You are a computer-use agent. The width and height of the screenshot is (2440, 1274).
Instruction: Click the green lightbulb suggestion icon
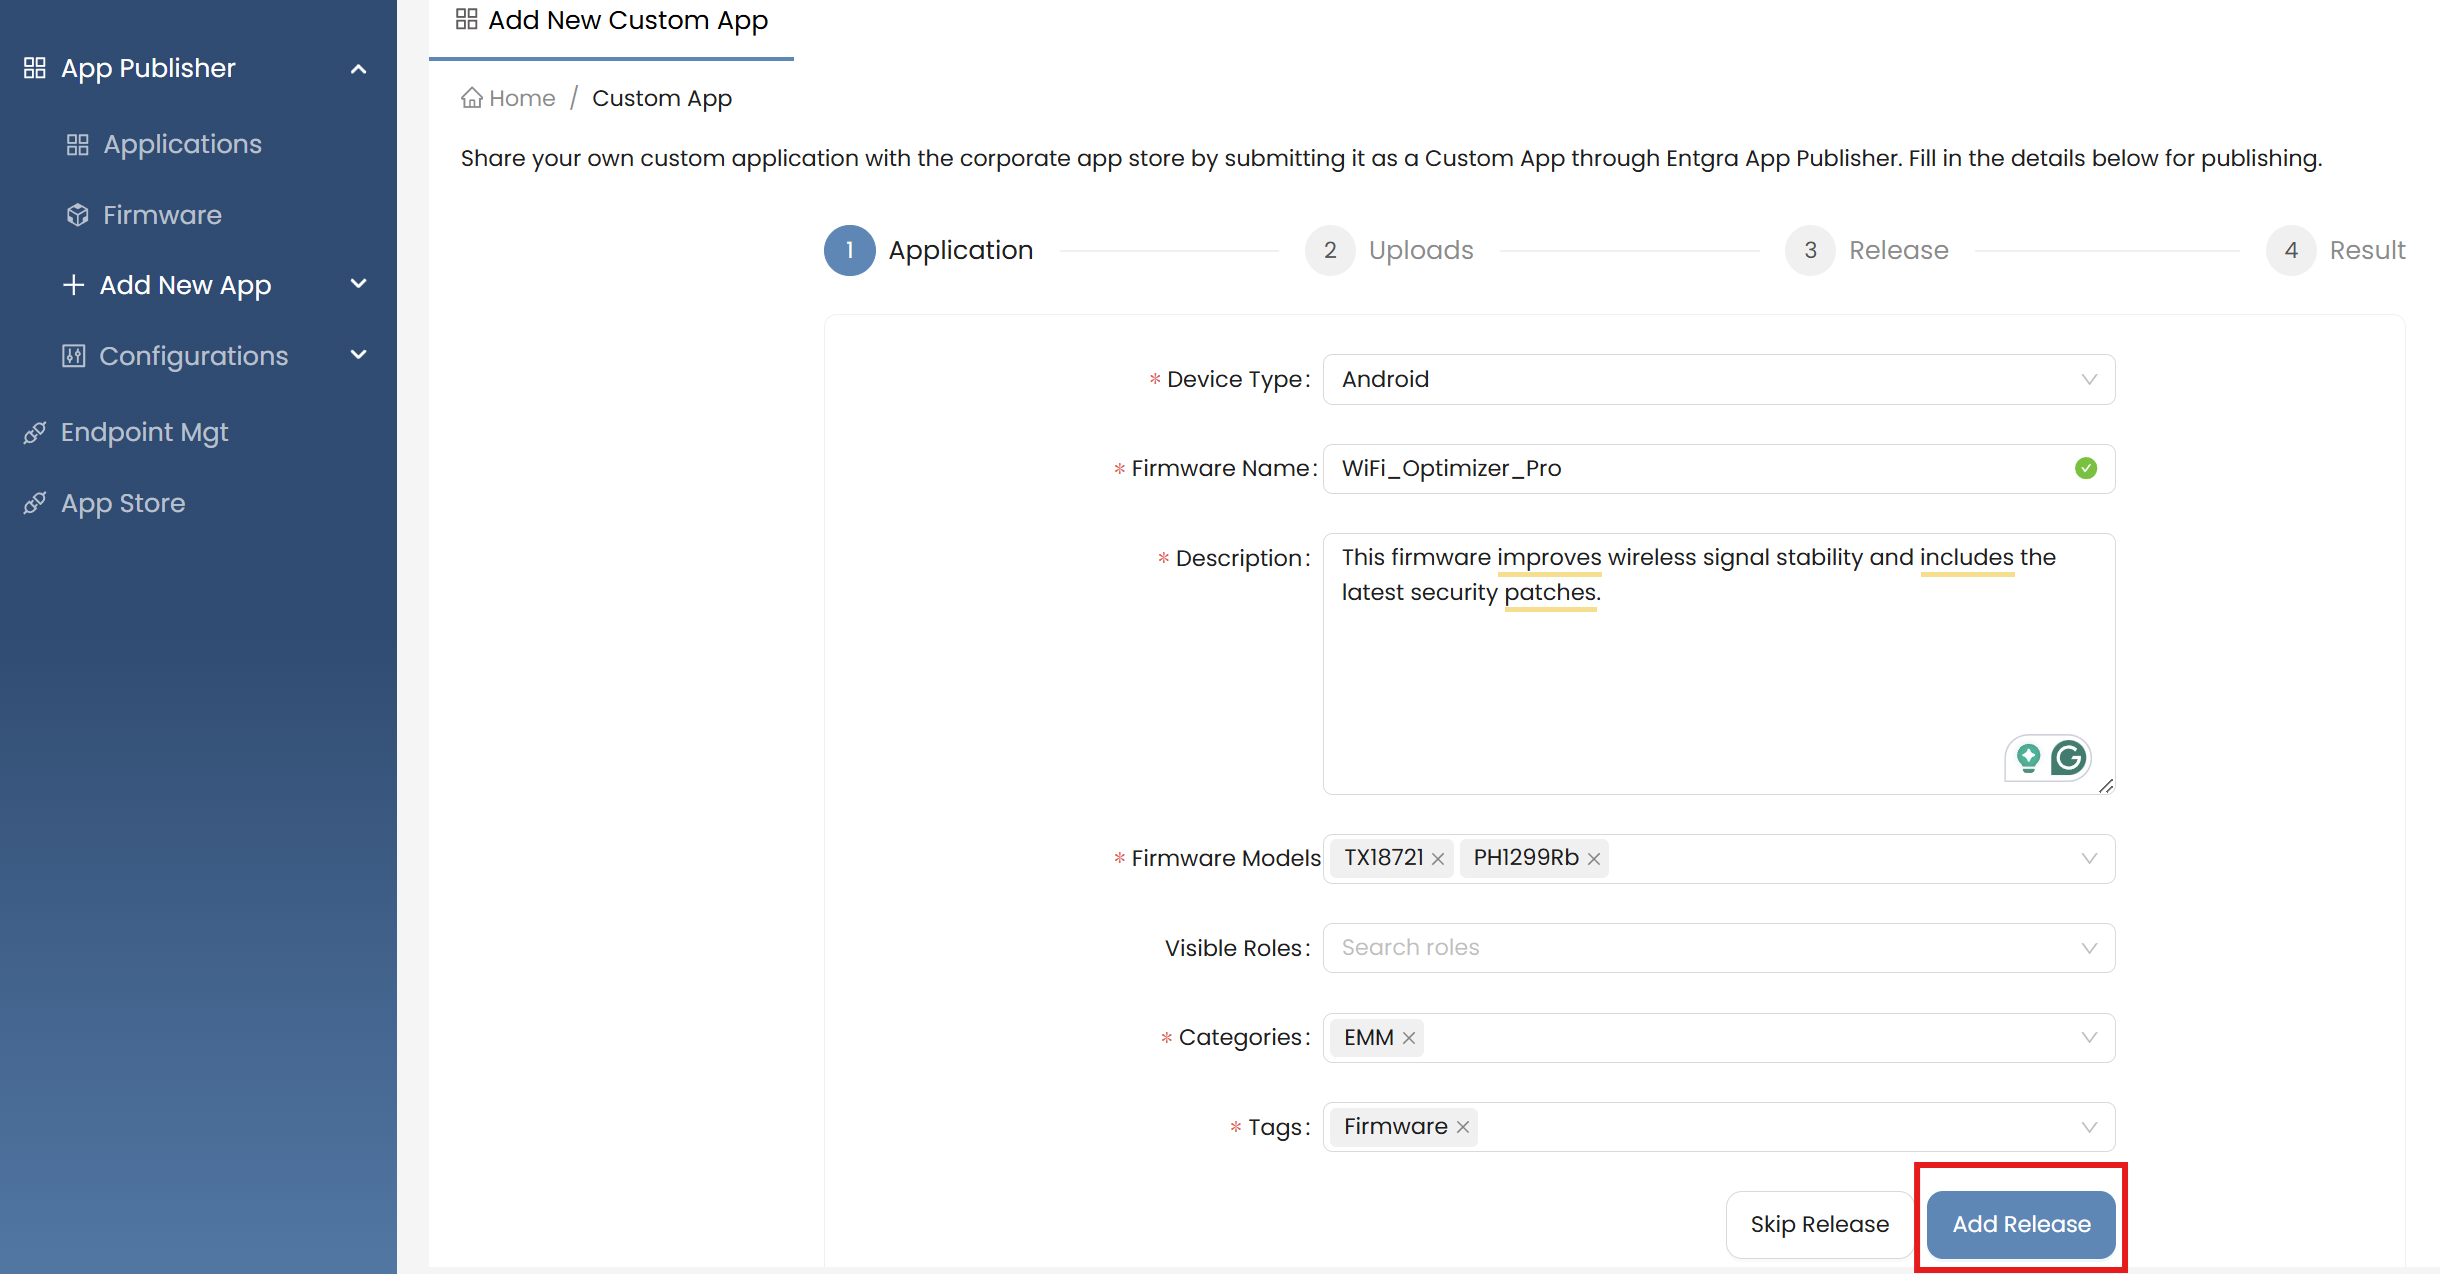[x=2028, y=758]
